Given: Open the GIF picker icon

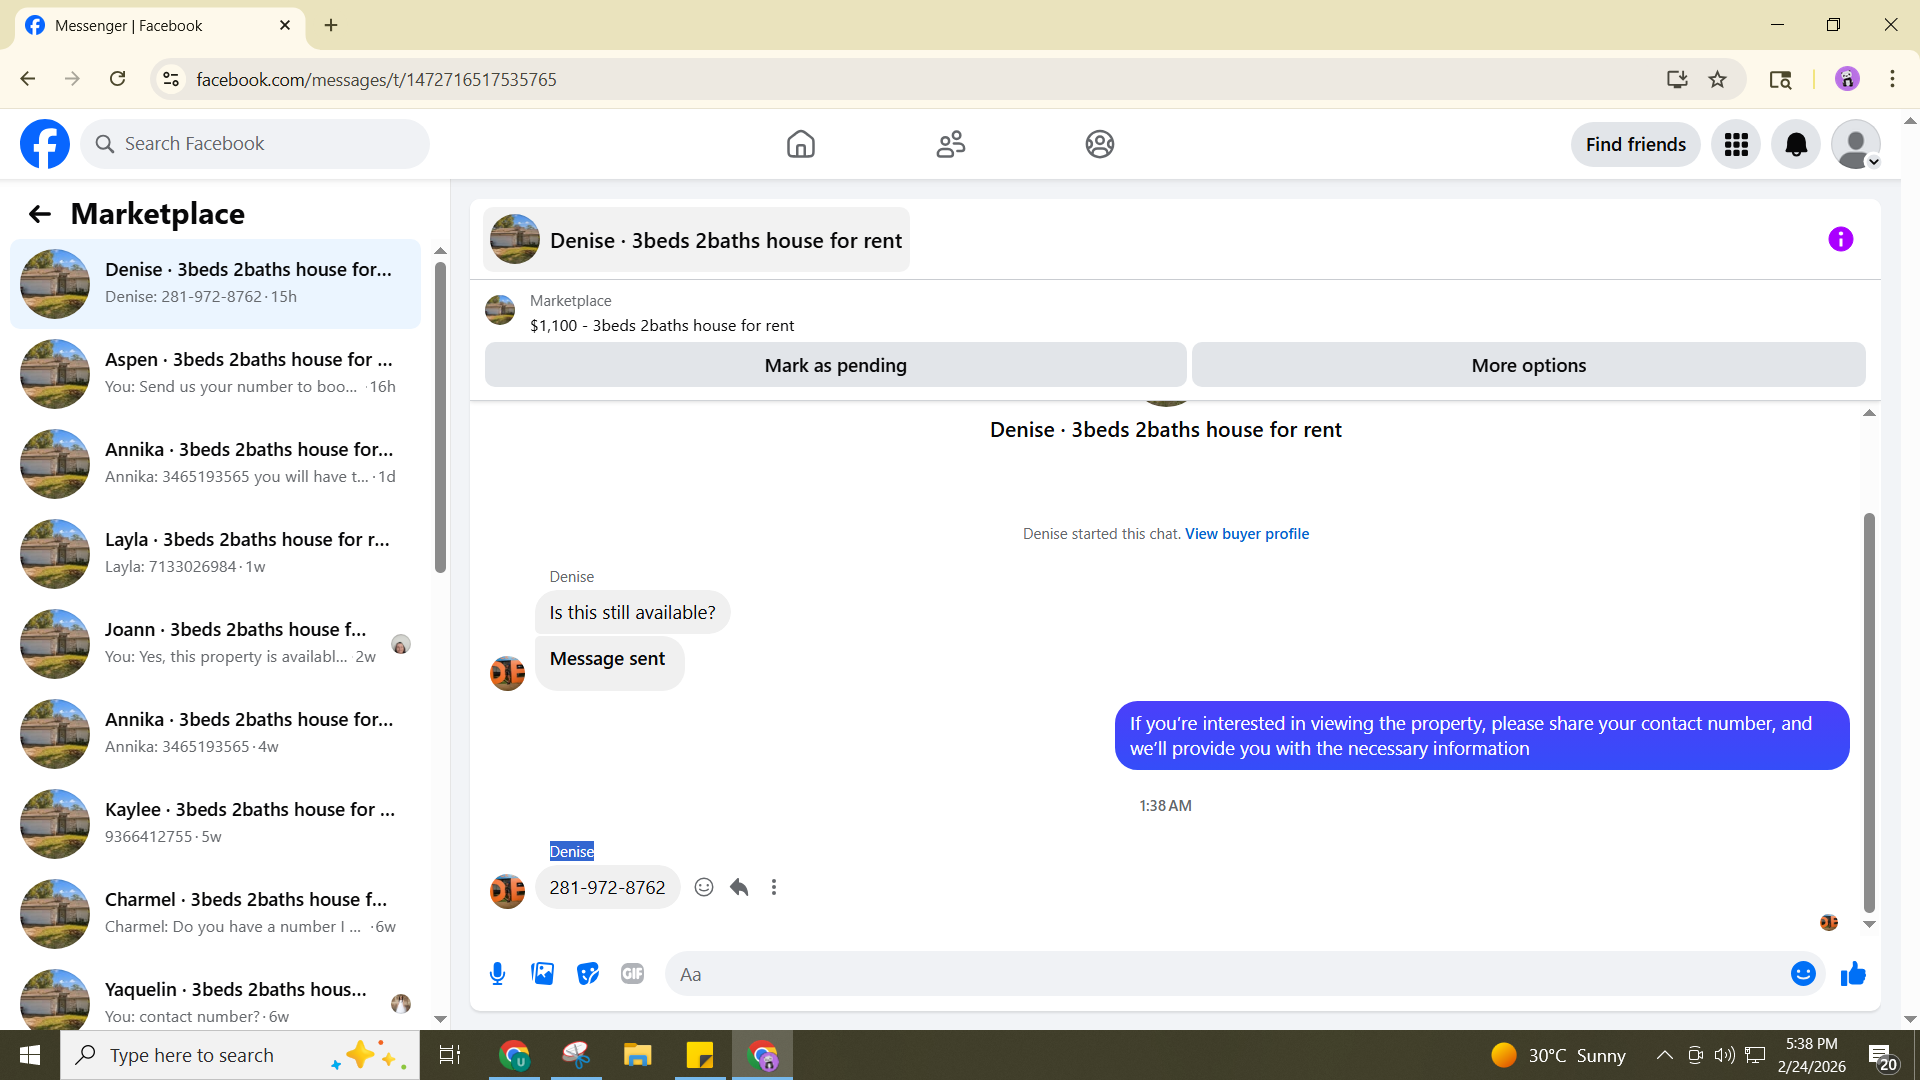Looking at the screenshot, I should coord(632,974).
